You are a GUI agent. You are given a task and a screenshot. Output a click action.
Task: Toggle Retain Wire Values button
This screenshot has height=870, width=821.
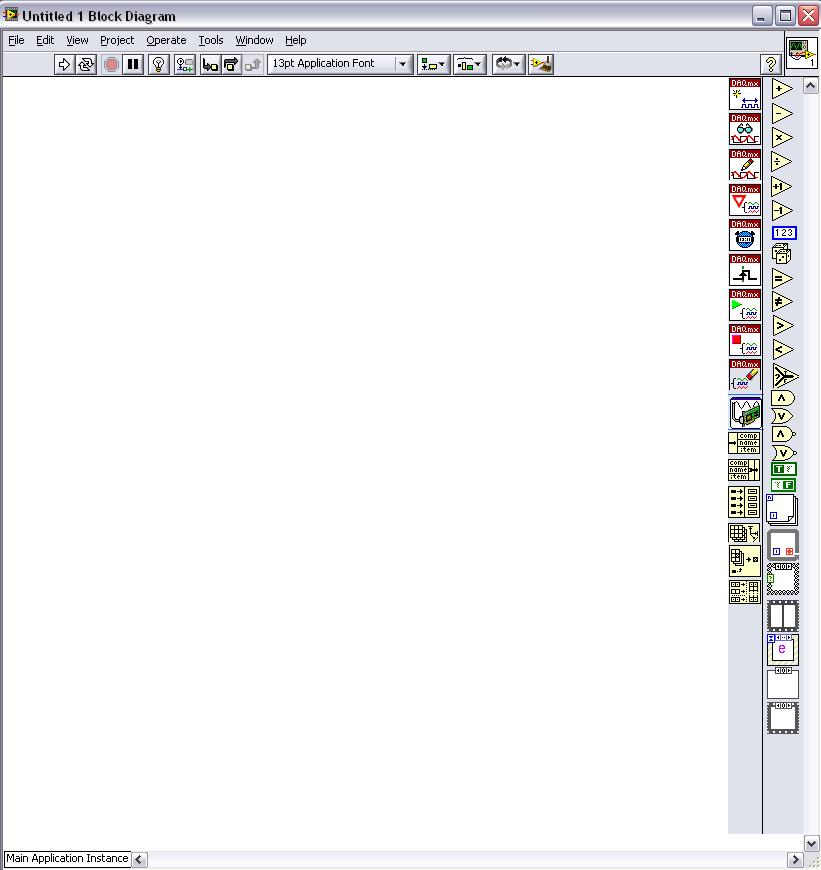click(185, 64)
